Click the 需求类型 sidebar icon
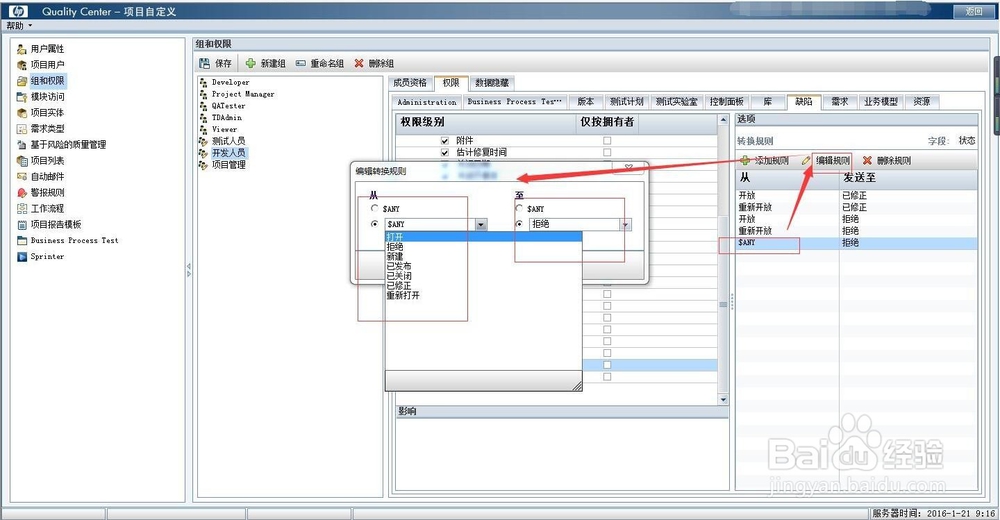Viewport: 1000px width, 520px height. tap(22, 128)
